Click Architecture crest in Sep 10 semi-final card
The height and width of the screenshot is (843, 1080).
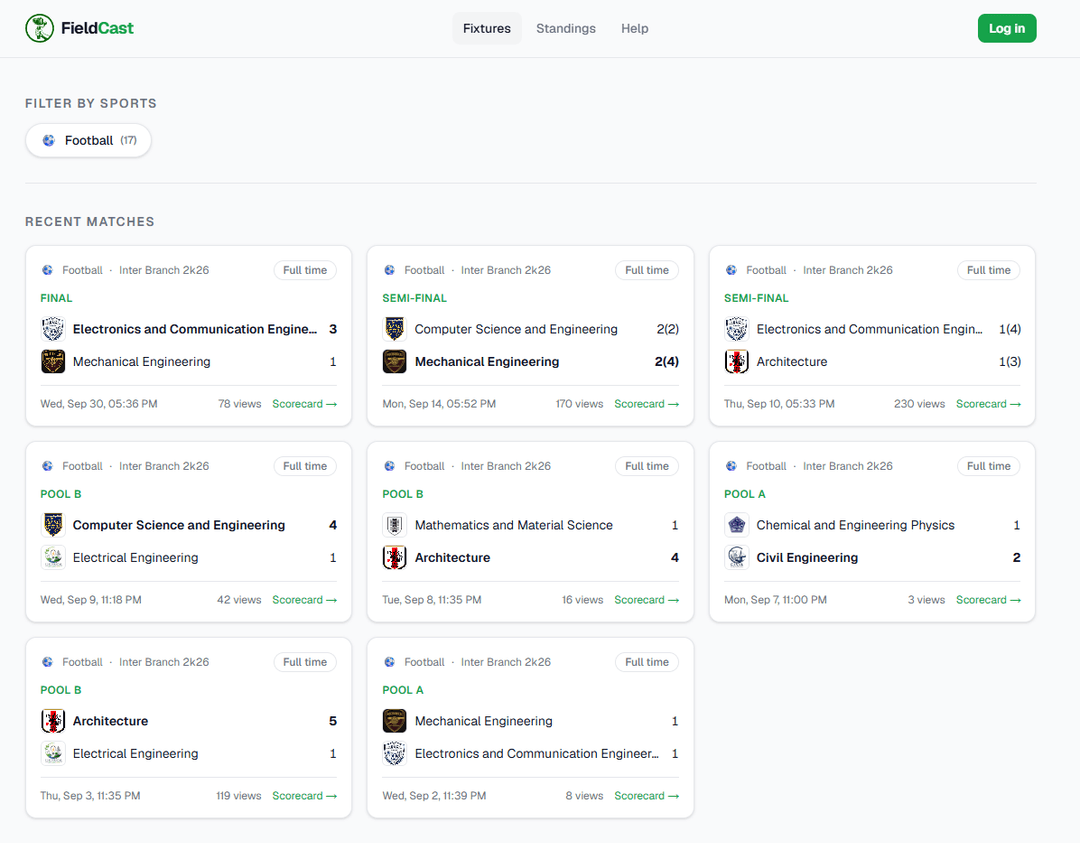pos(736,362)
